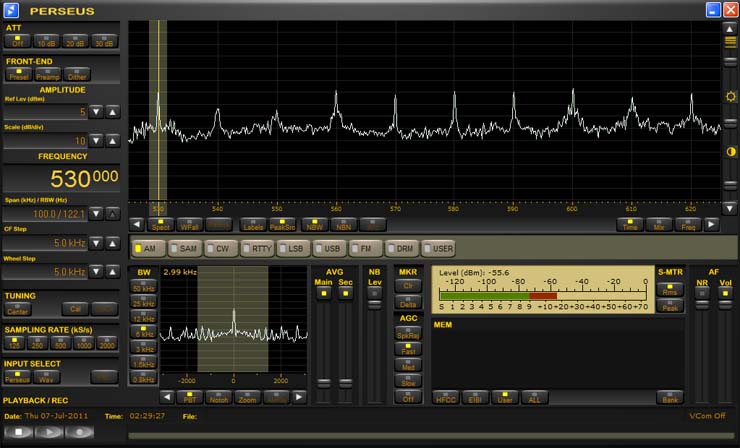Screen dimensions: 740x448
Task: Click left arrow next to Spect button
Action: coord(136,225)
